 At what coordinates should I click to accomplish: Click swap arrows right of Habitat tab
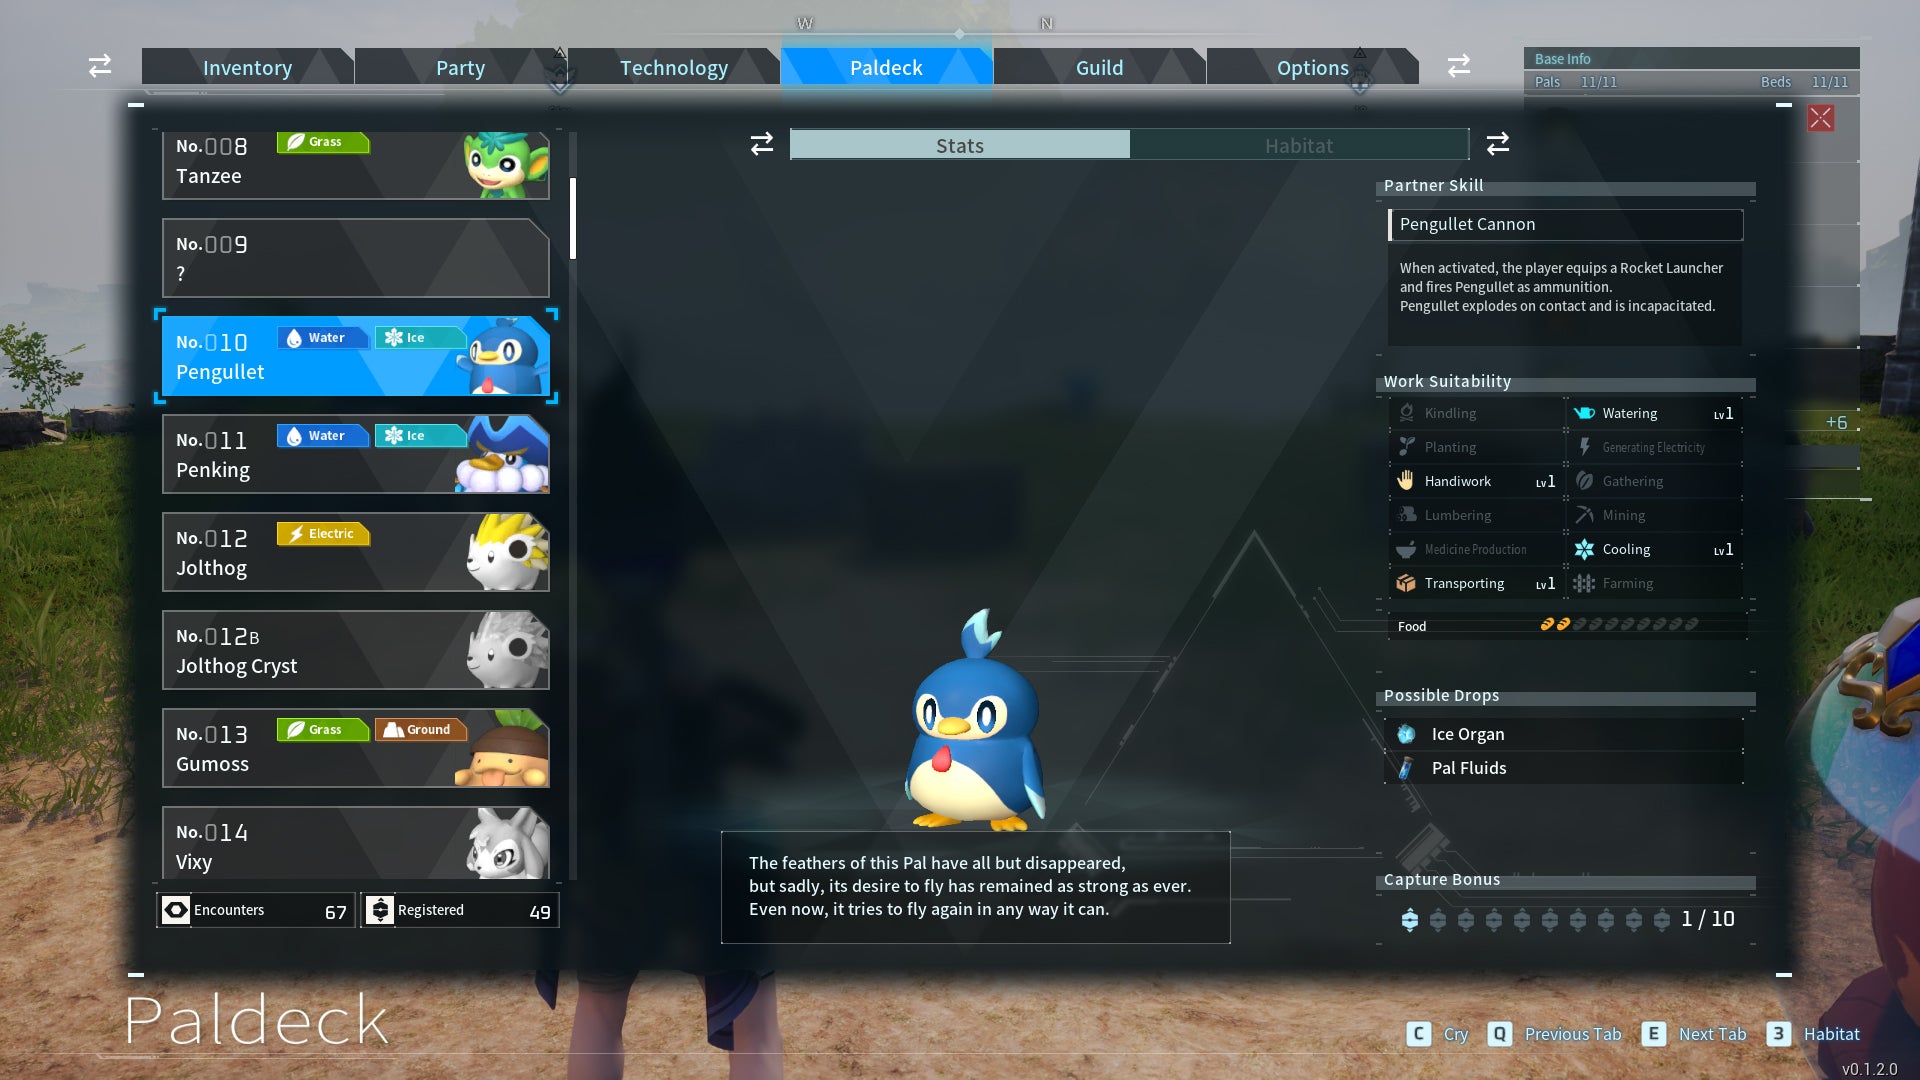point(1497,144)
